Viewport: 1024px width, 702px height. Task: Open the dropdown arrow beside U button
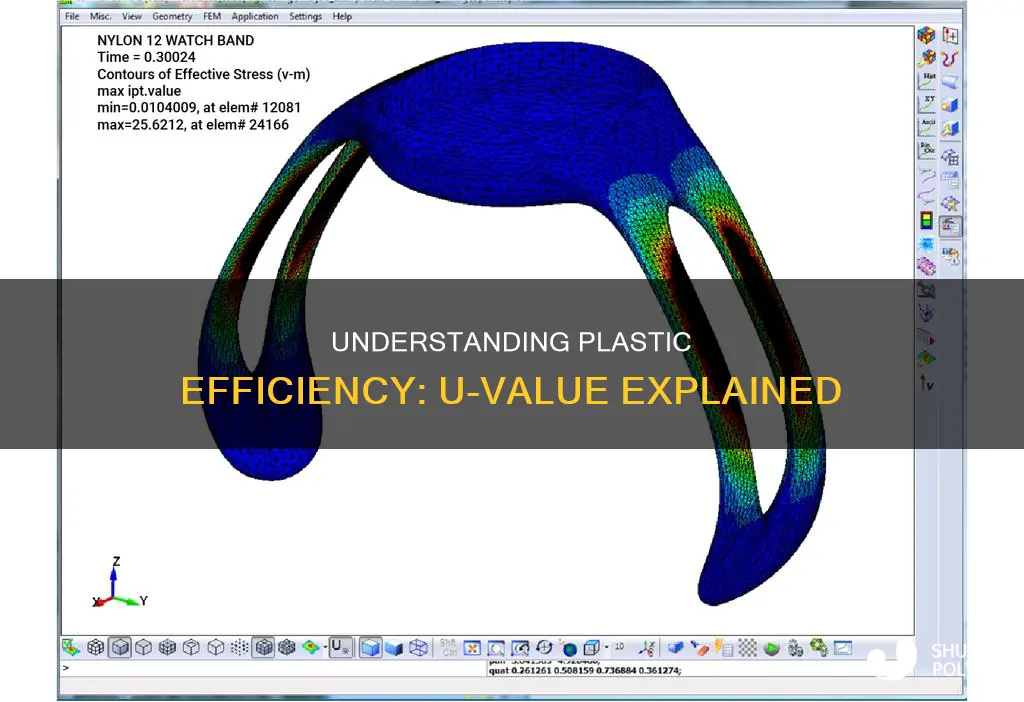click(x=325, y=647)
